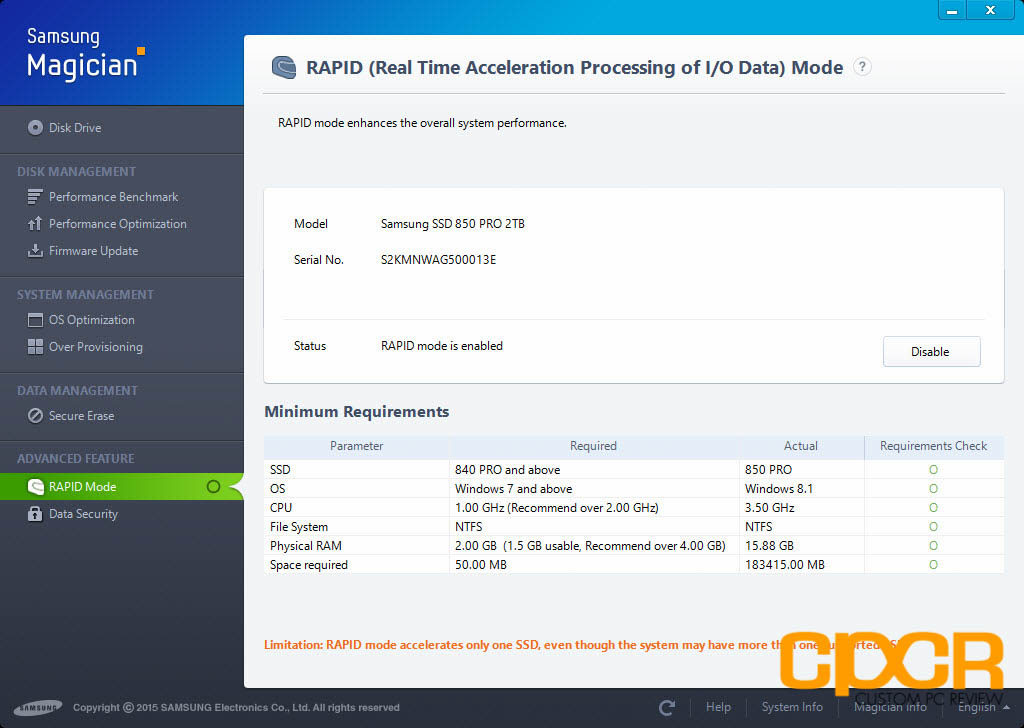The height and width of the screenshot is (728, 1024).
Task: Click the RAPID header drive icon
Action: pyautogui.click(x=284, y=67)
